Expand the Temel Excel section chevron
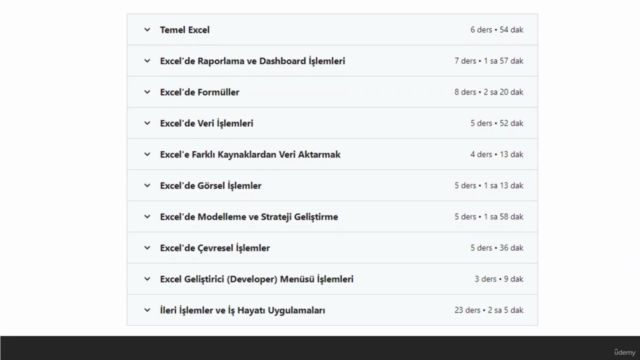The width and height of the screenshot is (640, 360). pos(147,30)
